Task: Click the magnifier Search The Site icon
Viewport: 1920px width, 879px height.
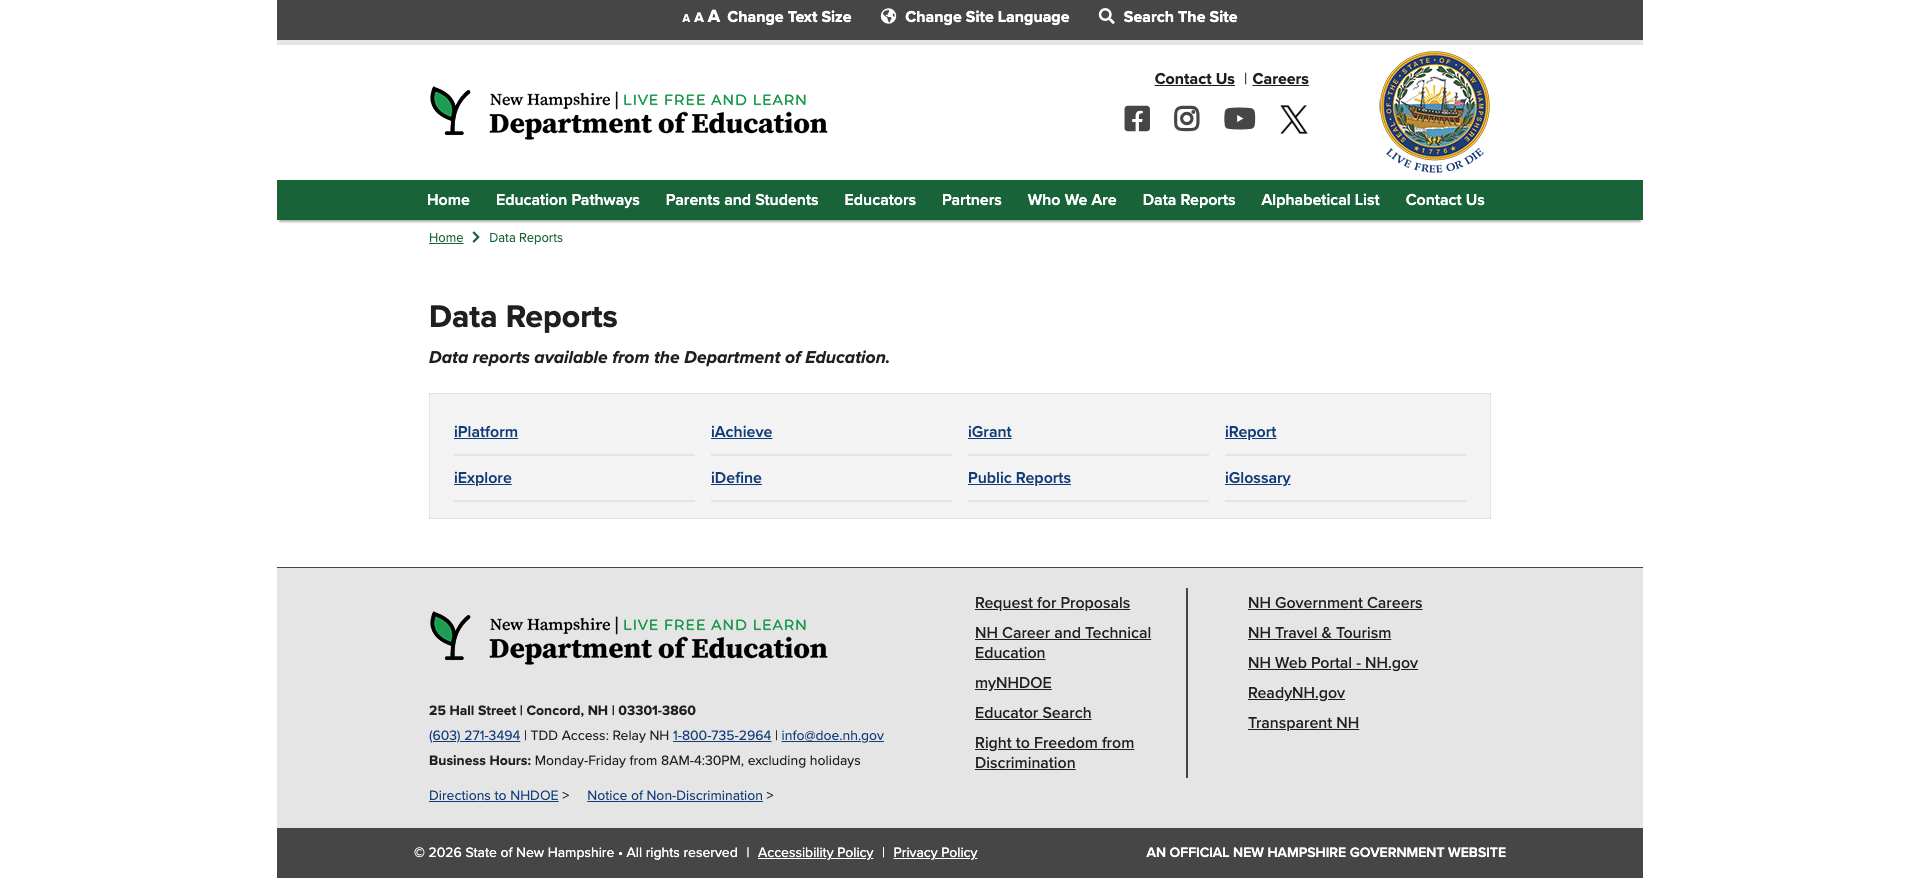Action: point(1106,16)
